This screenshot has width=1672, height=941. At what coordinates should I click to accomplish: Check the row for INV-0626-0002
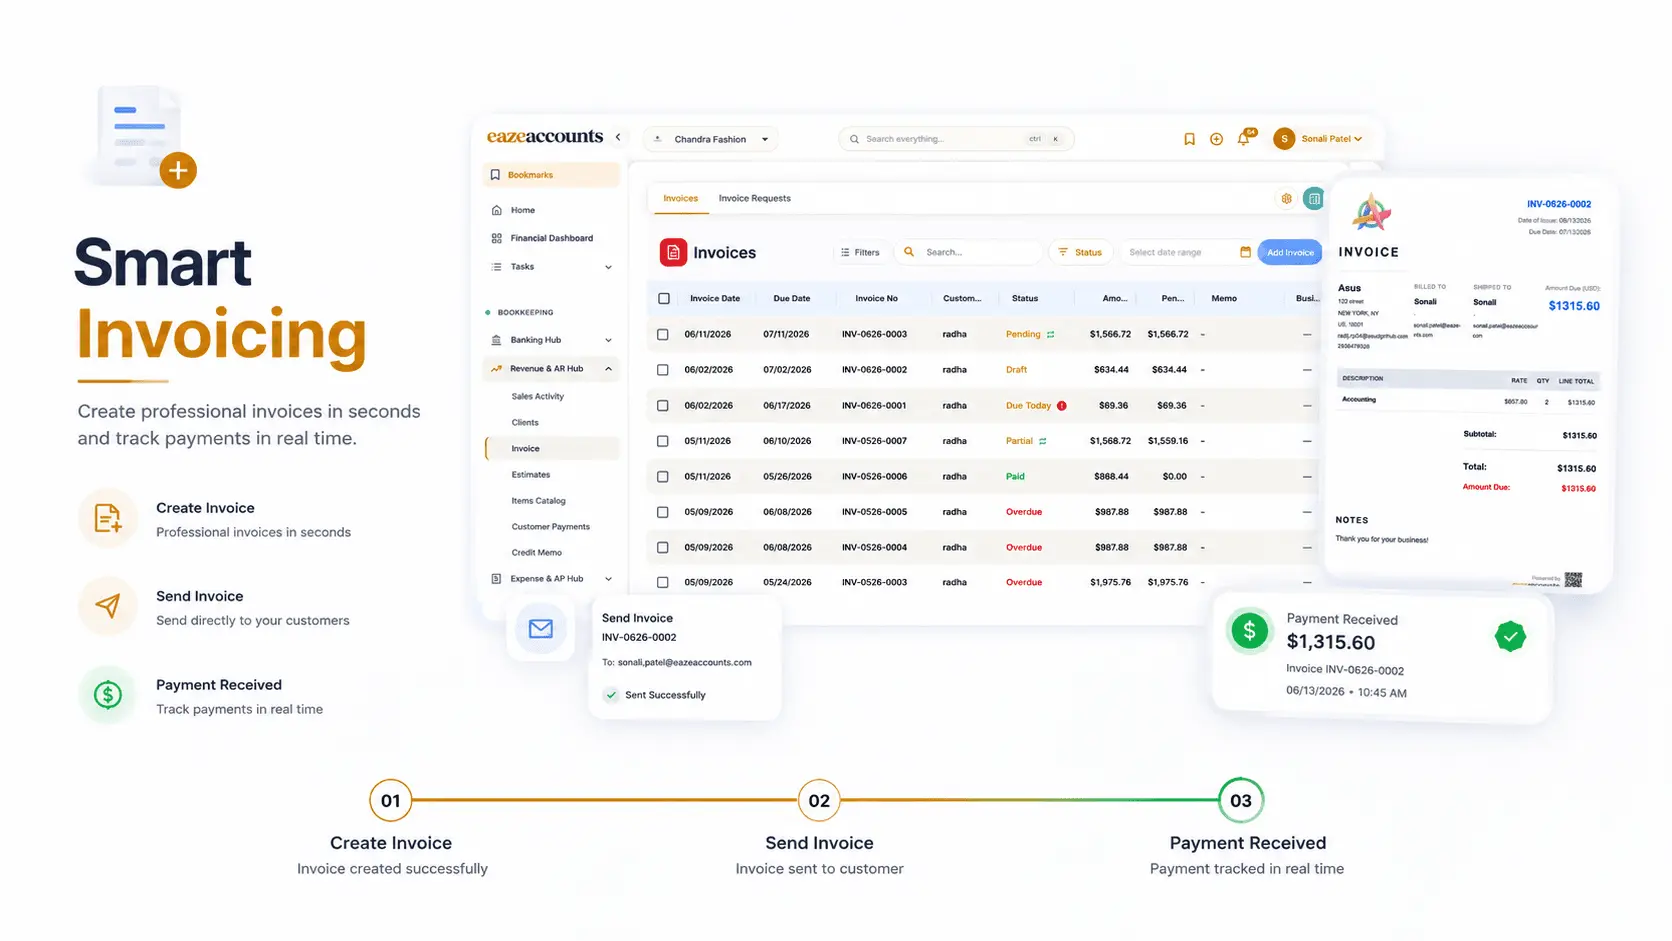click(663, 370)
